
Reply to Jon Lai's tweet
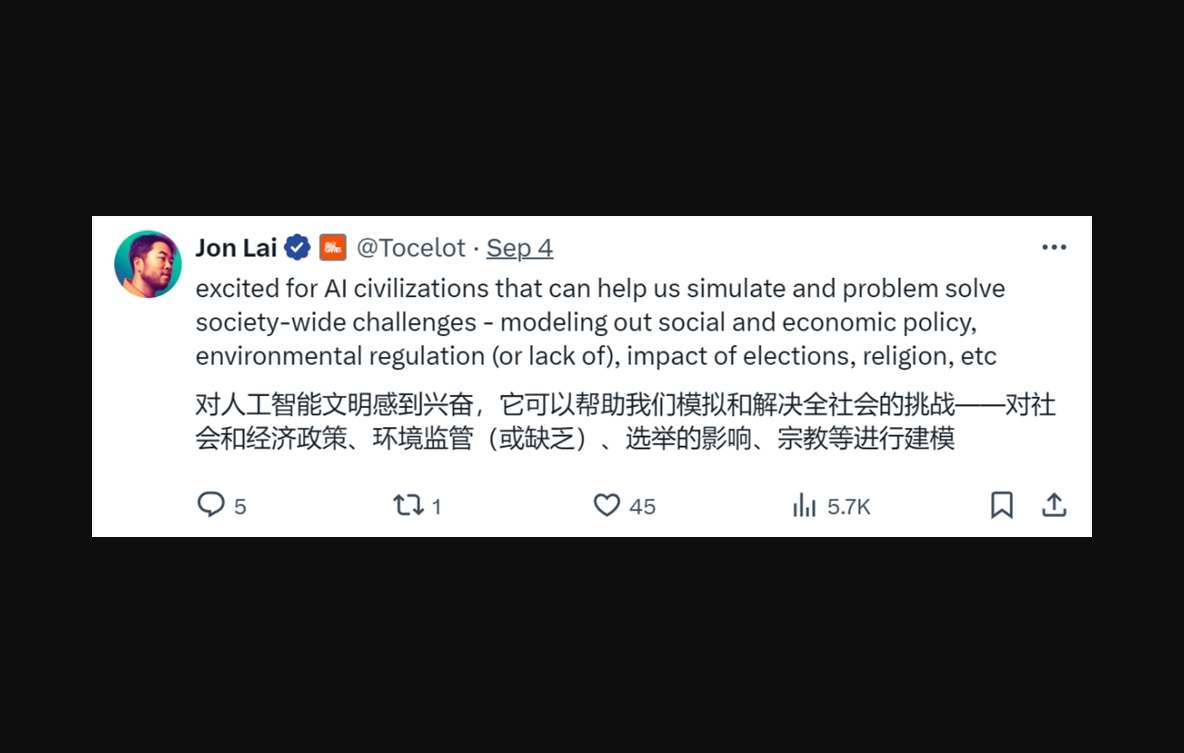tap(209, 505)
